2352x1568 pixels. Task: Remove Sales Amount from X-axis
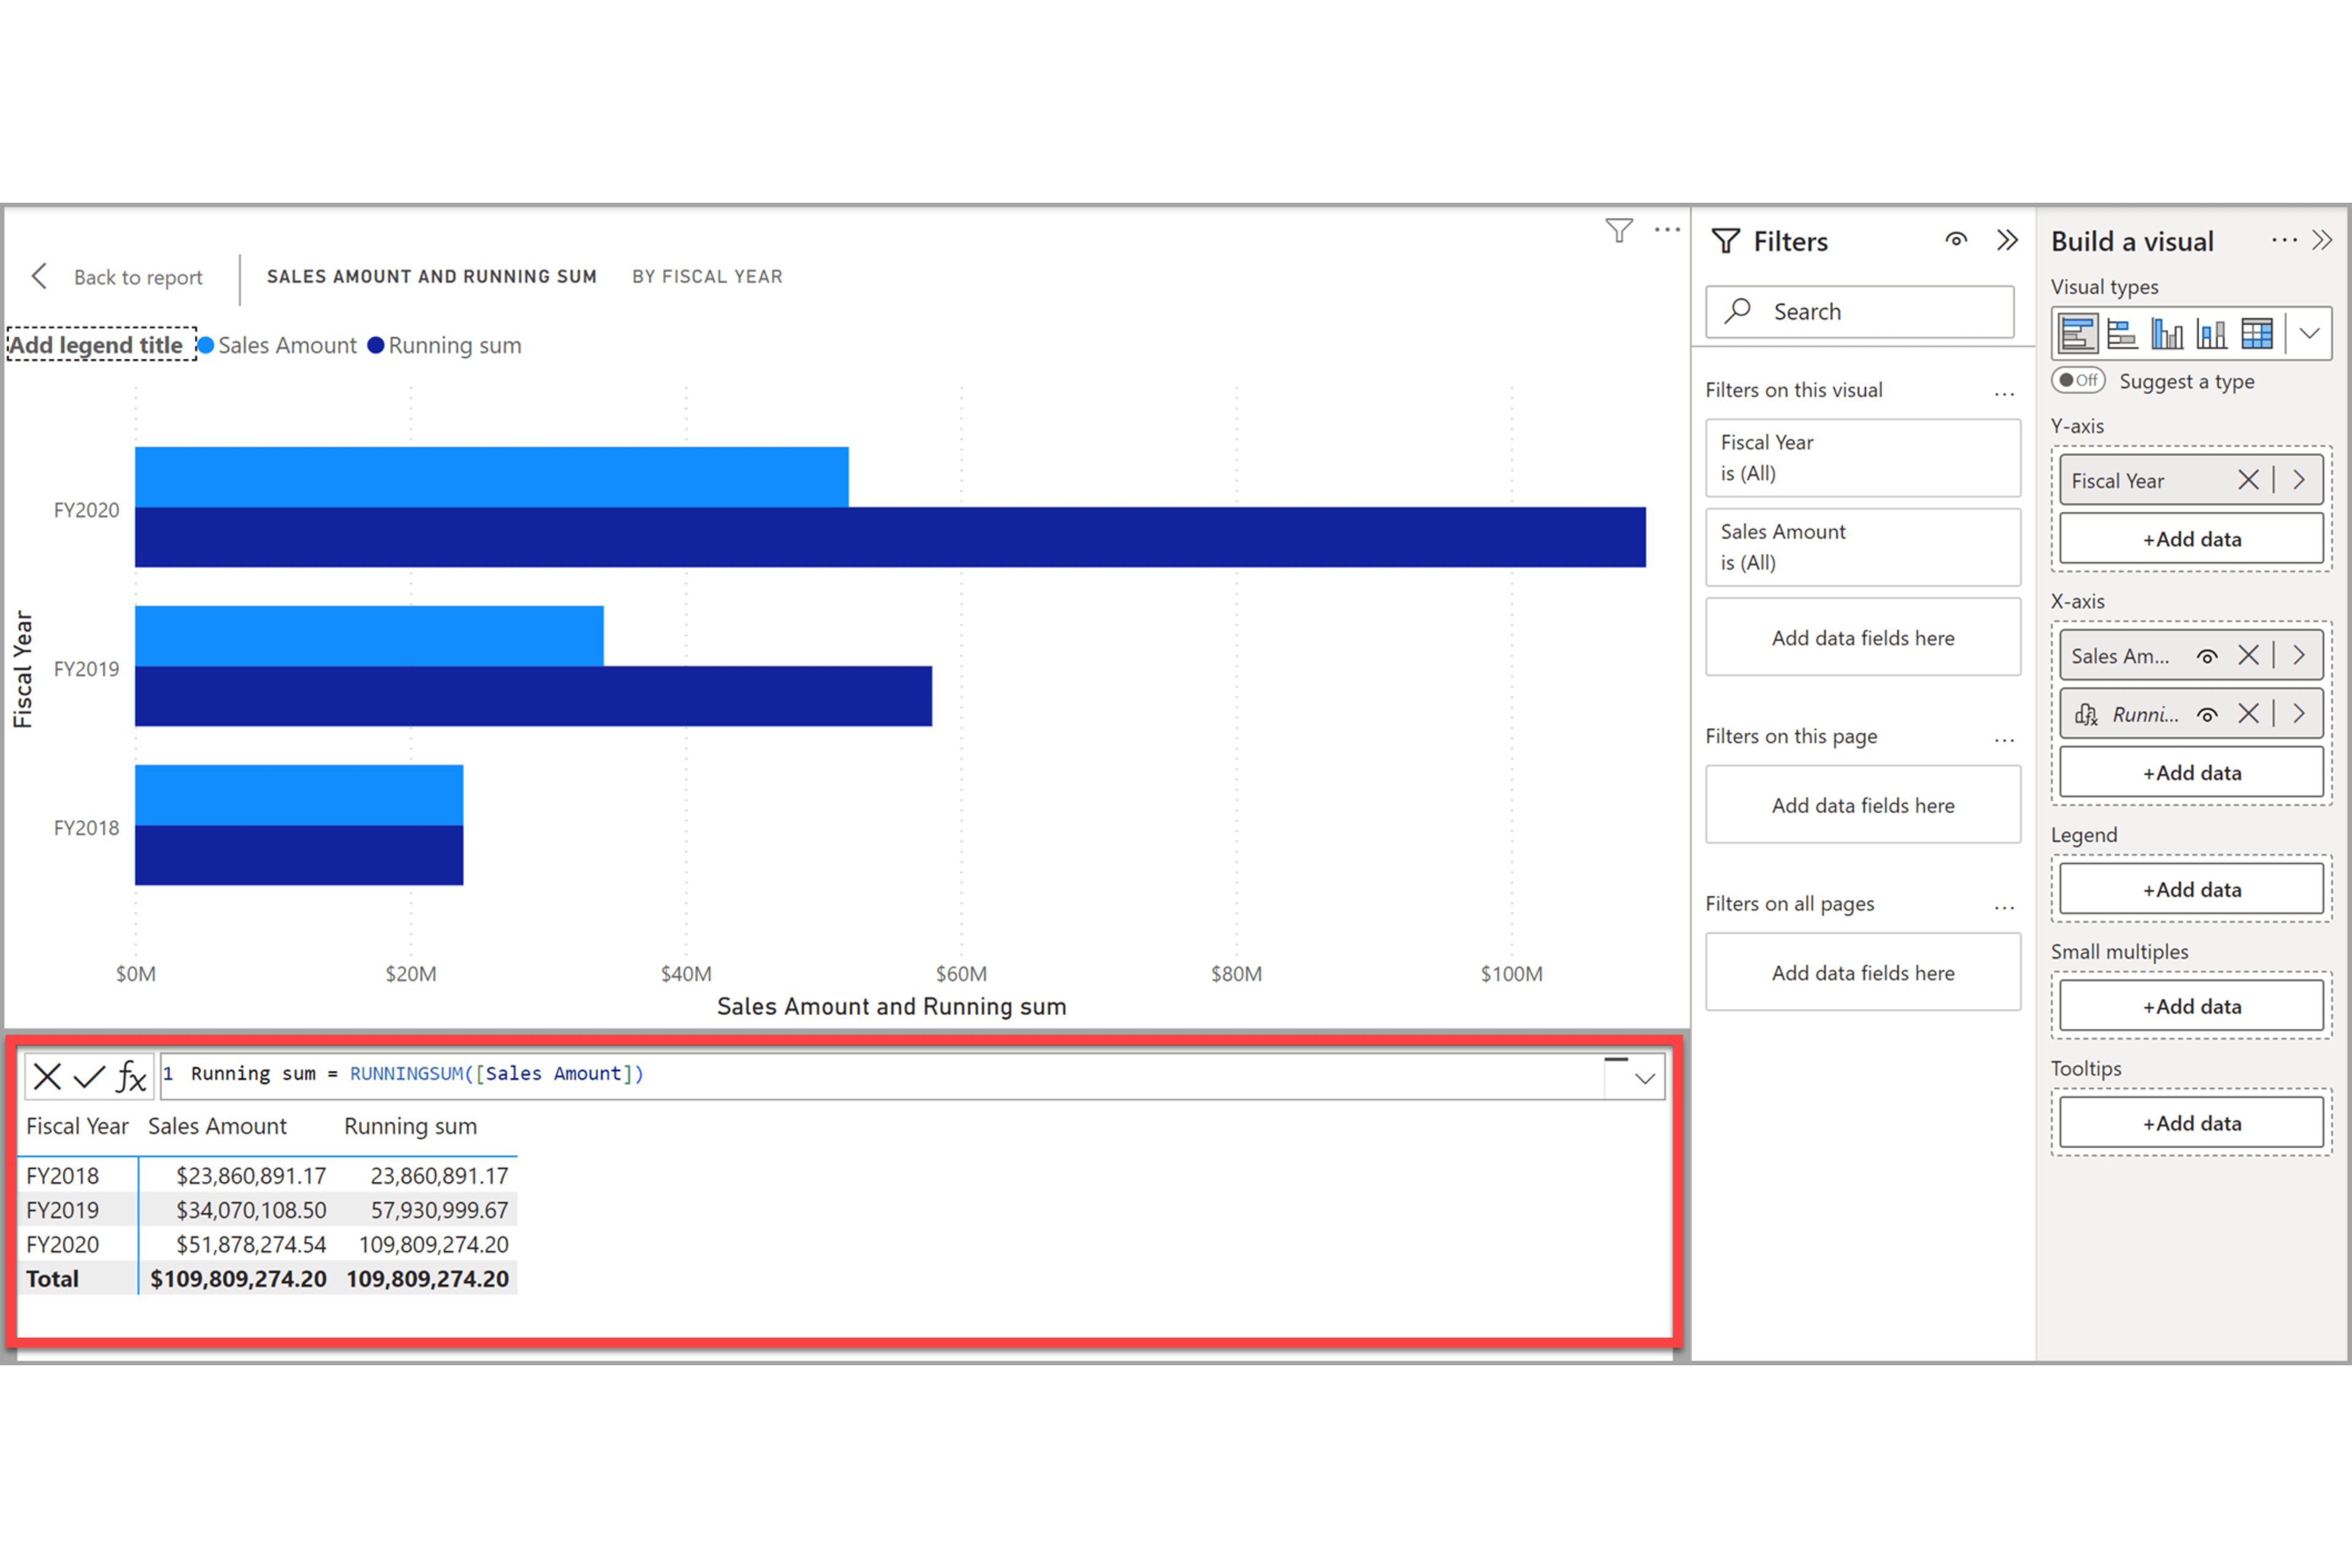[2248, 655]
